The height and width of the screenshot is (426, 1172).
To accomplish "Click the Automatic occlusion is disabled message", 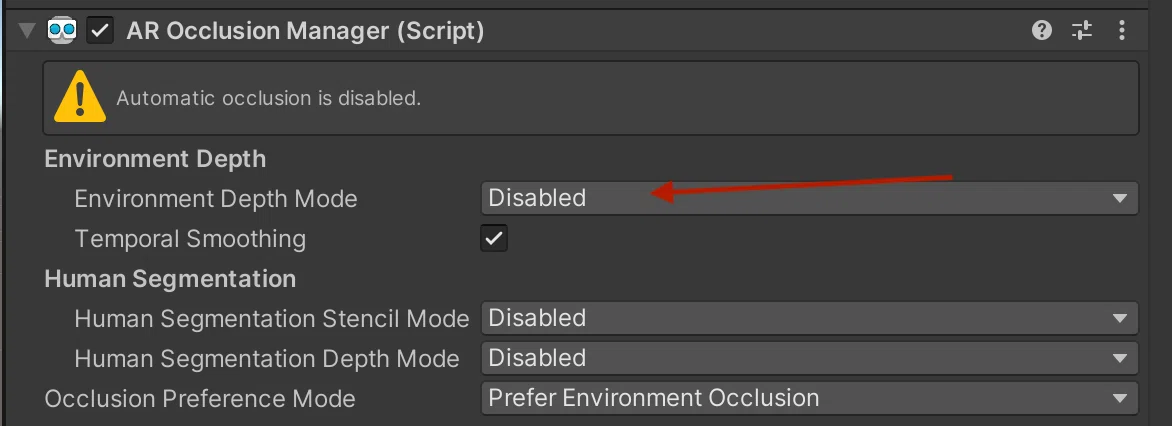I will tap(268, 98).
